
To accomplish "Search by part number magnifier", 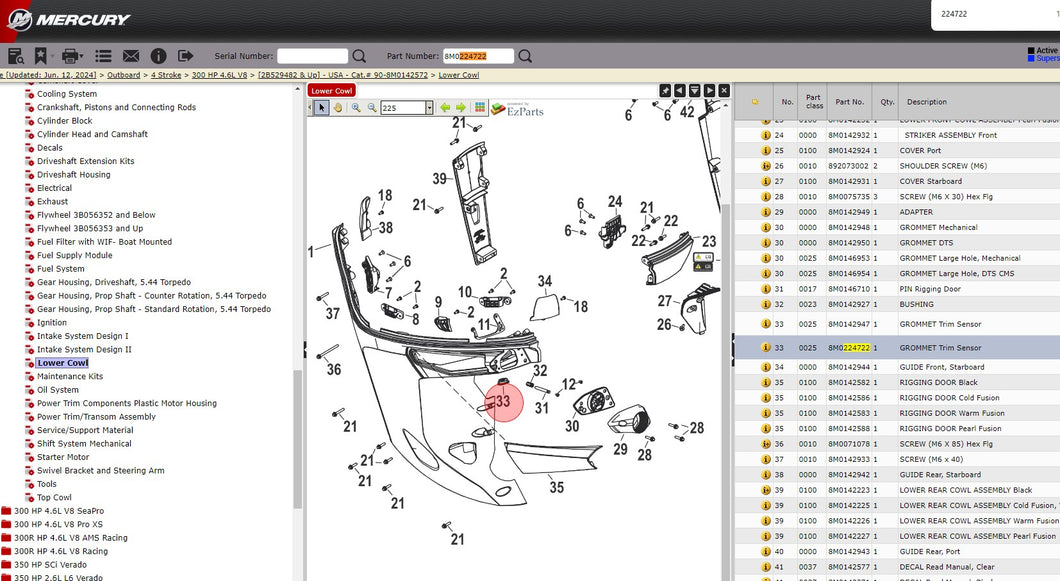I will pyautogui.click(x=525, y=56).
